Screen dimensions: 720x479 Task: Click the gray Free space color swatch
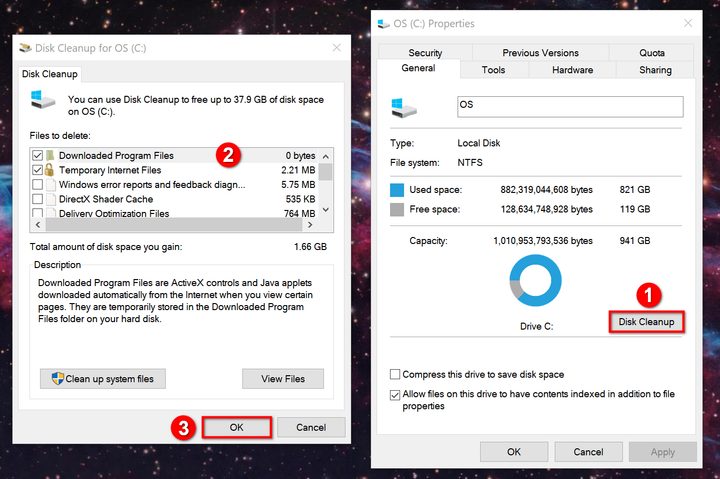tap(397, 209)
